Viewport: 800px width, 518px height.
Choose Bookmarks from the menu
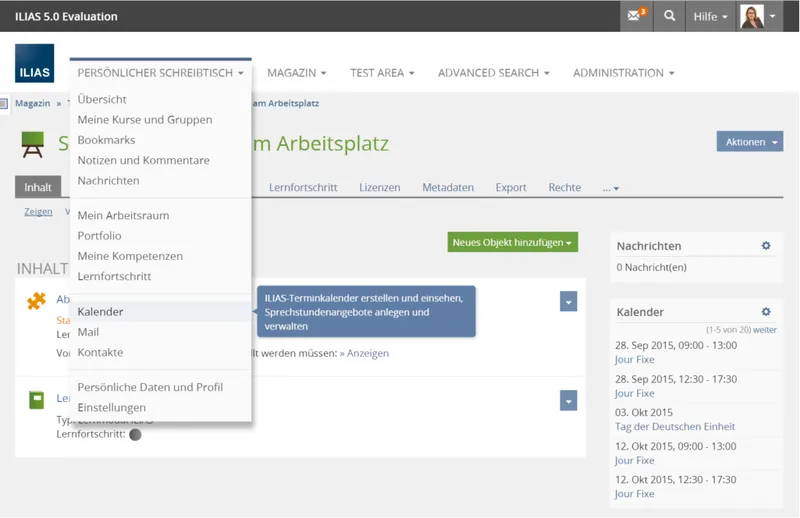[106, 140]
